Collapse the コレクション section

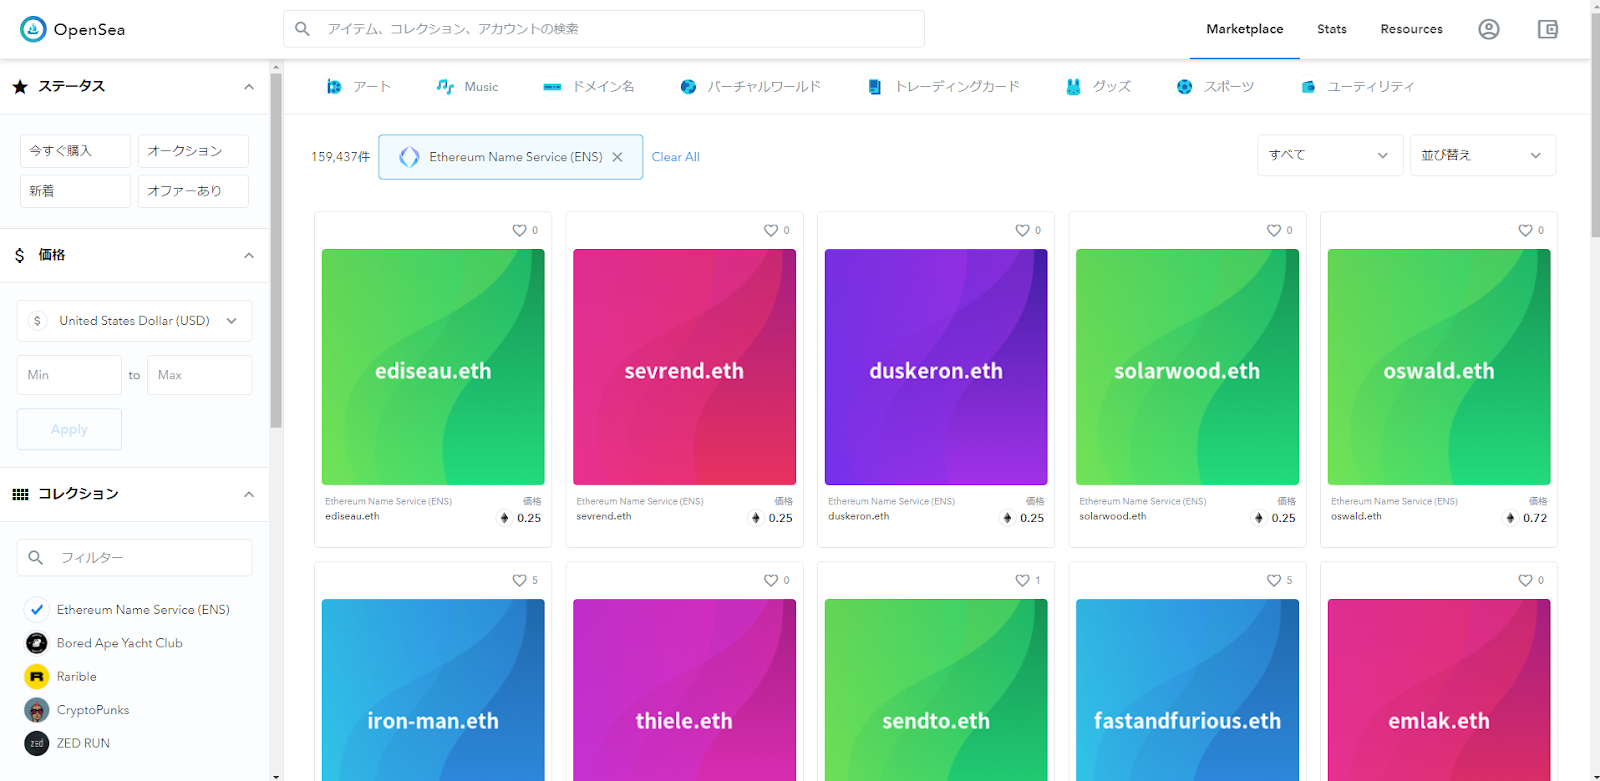click(249, 495)
